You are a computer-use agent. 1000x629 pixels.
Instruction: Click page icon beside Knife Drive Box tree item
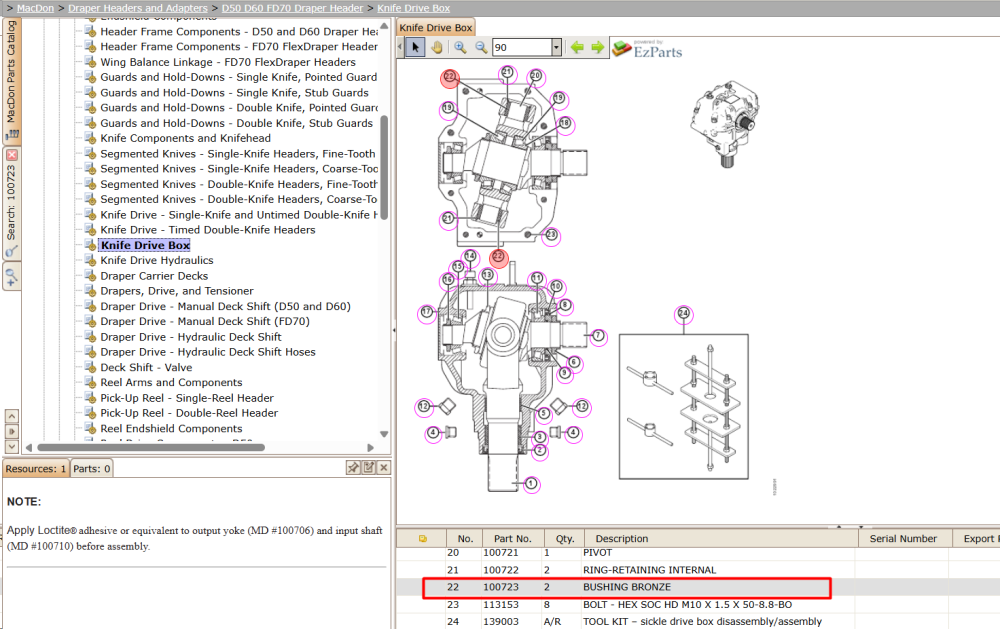[90, 245]
